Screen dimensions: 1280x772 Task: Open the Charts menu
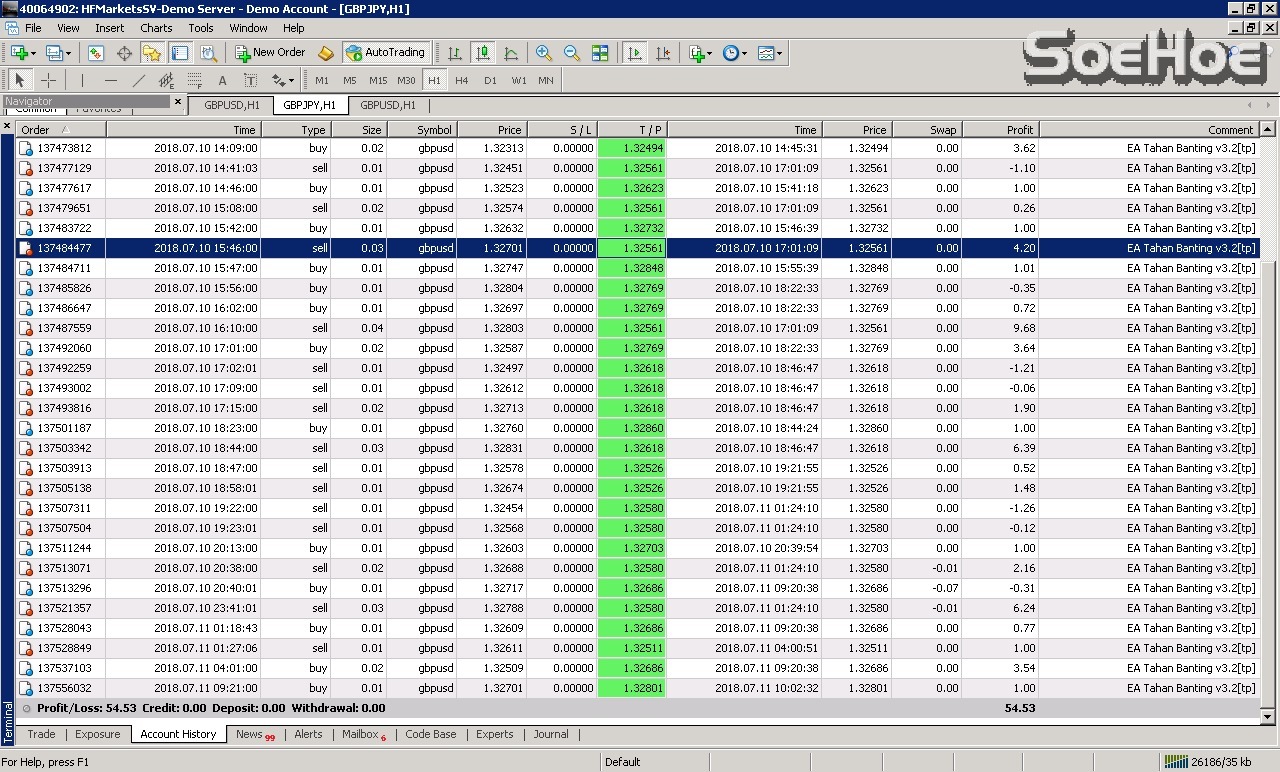[x=156, y=28]
